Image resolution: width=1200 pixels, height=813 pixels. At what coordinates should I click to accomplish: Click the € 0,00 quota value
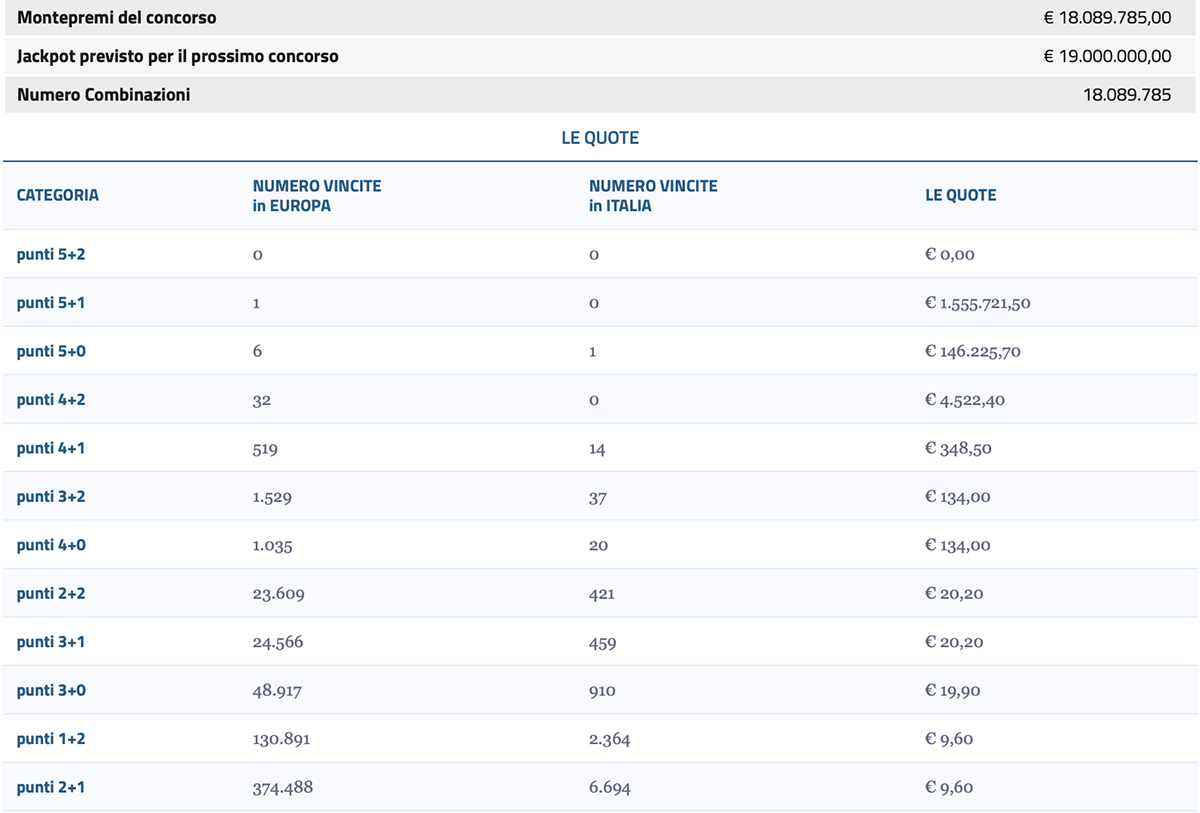click(x=950, y=255)
